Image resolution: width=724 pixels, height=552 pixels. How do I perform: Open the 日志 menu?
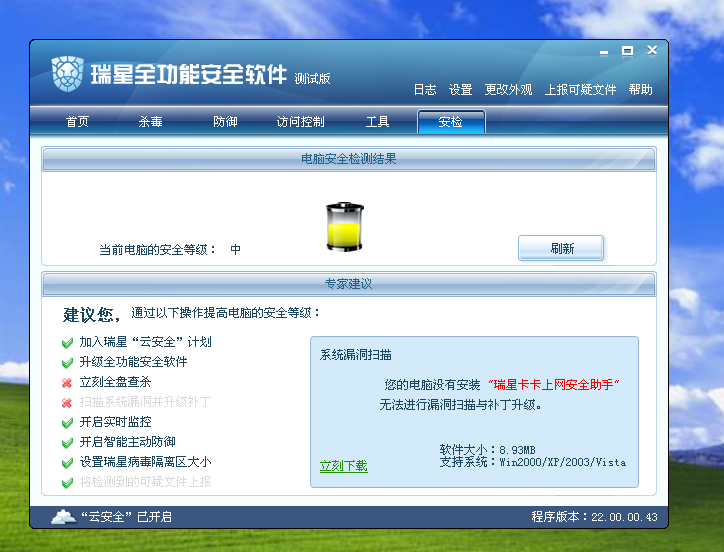point(425,90)
